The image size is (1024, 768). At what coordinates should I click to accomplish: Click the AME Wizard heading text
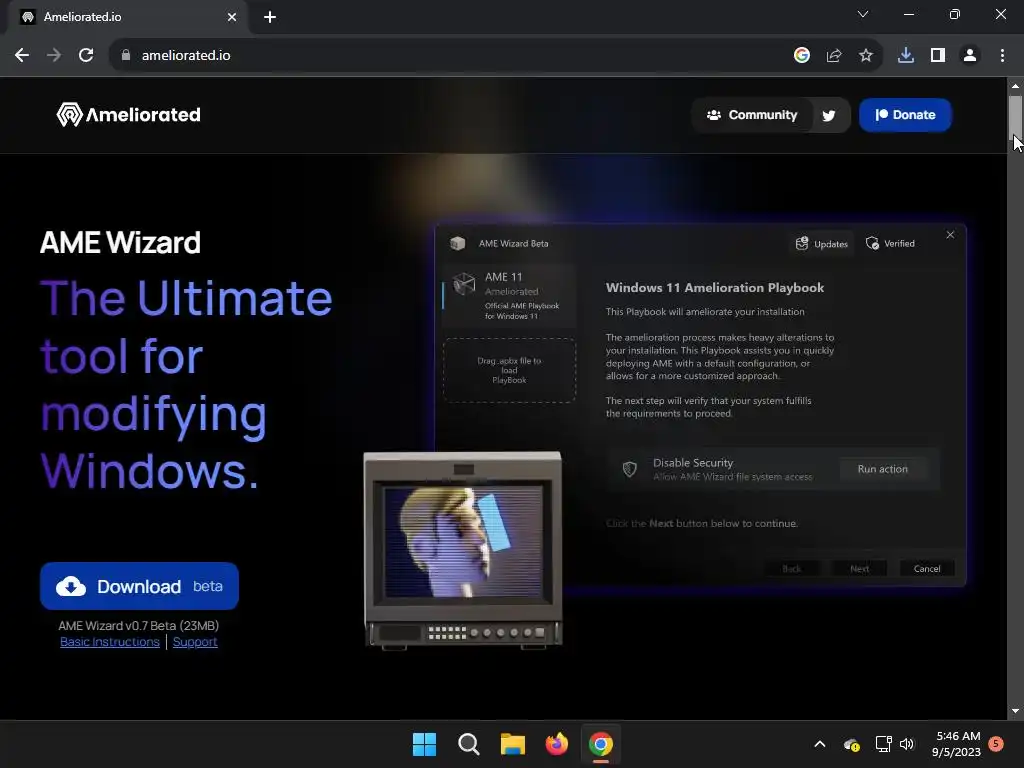pyautogui.click(x=120, y=242)
